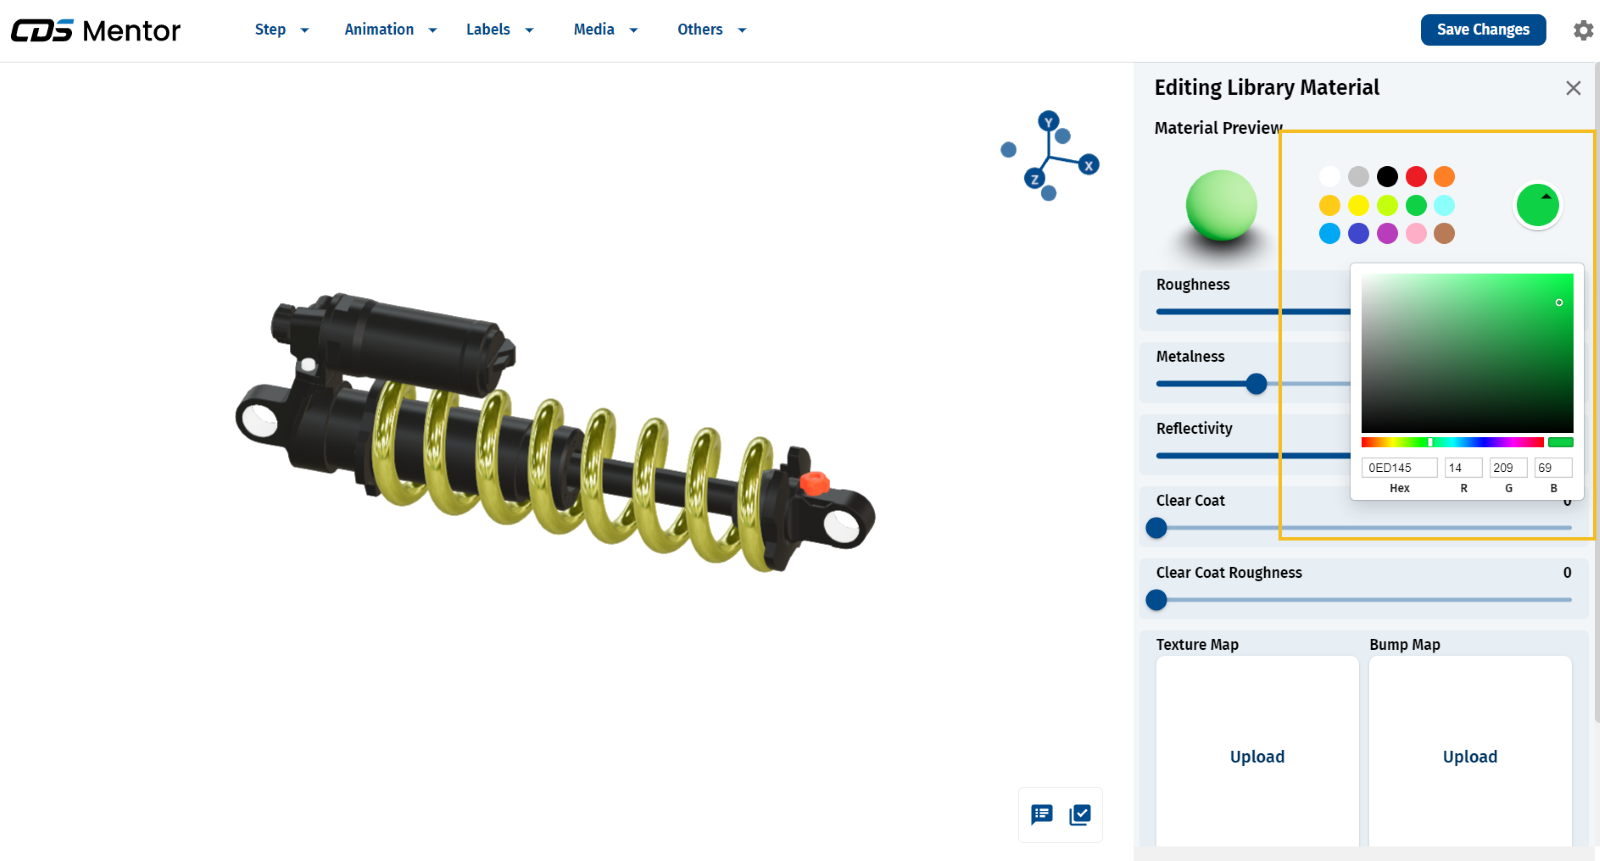1600x861 pixels.
Task: Expand the Animation dropdown menu
Action: pos(390,30)
